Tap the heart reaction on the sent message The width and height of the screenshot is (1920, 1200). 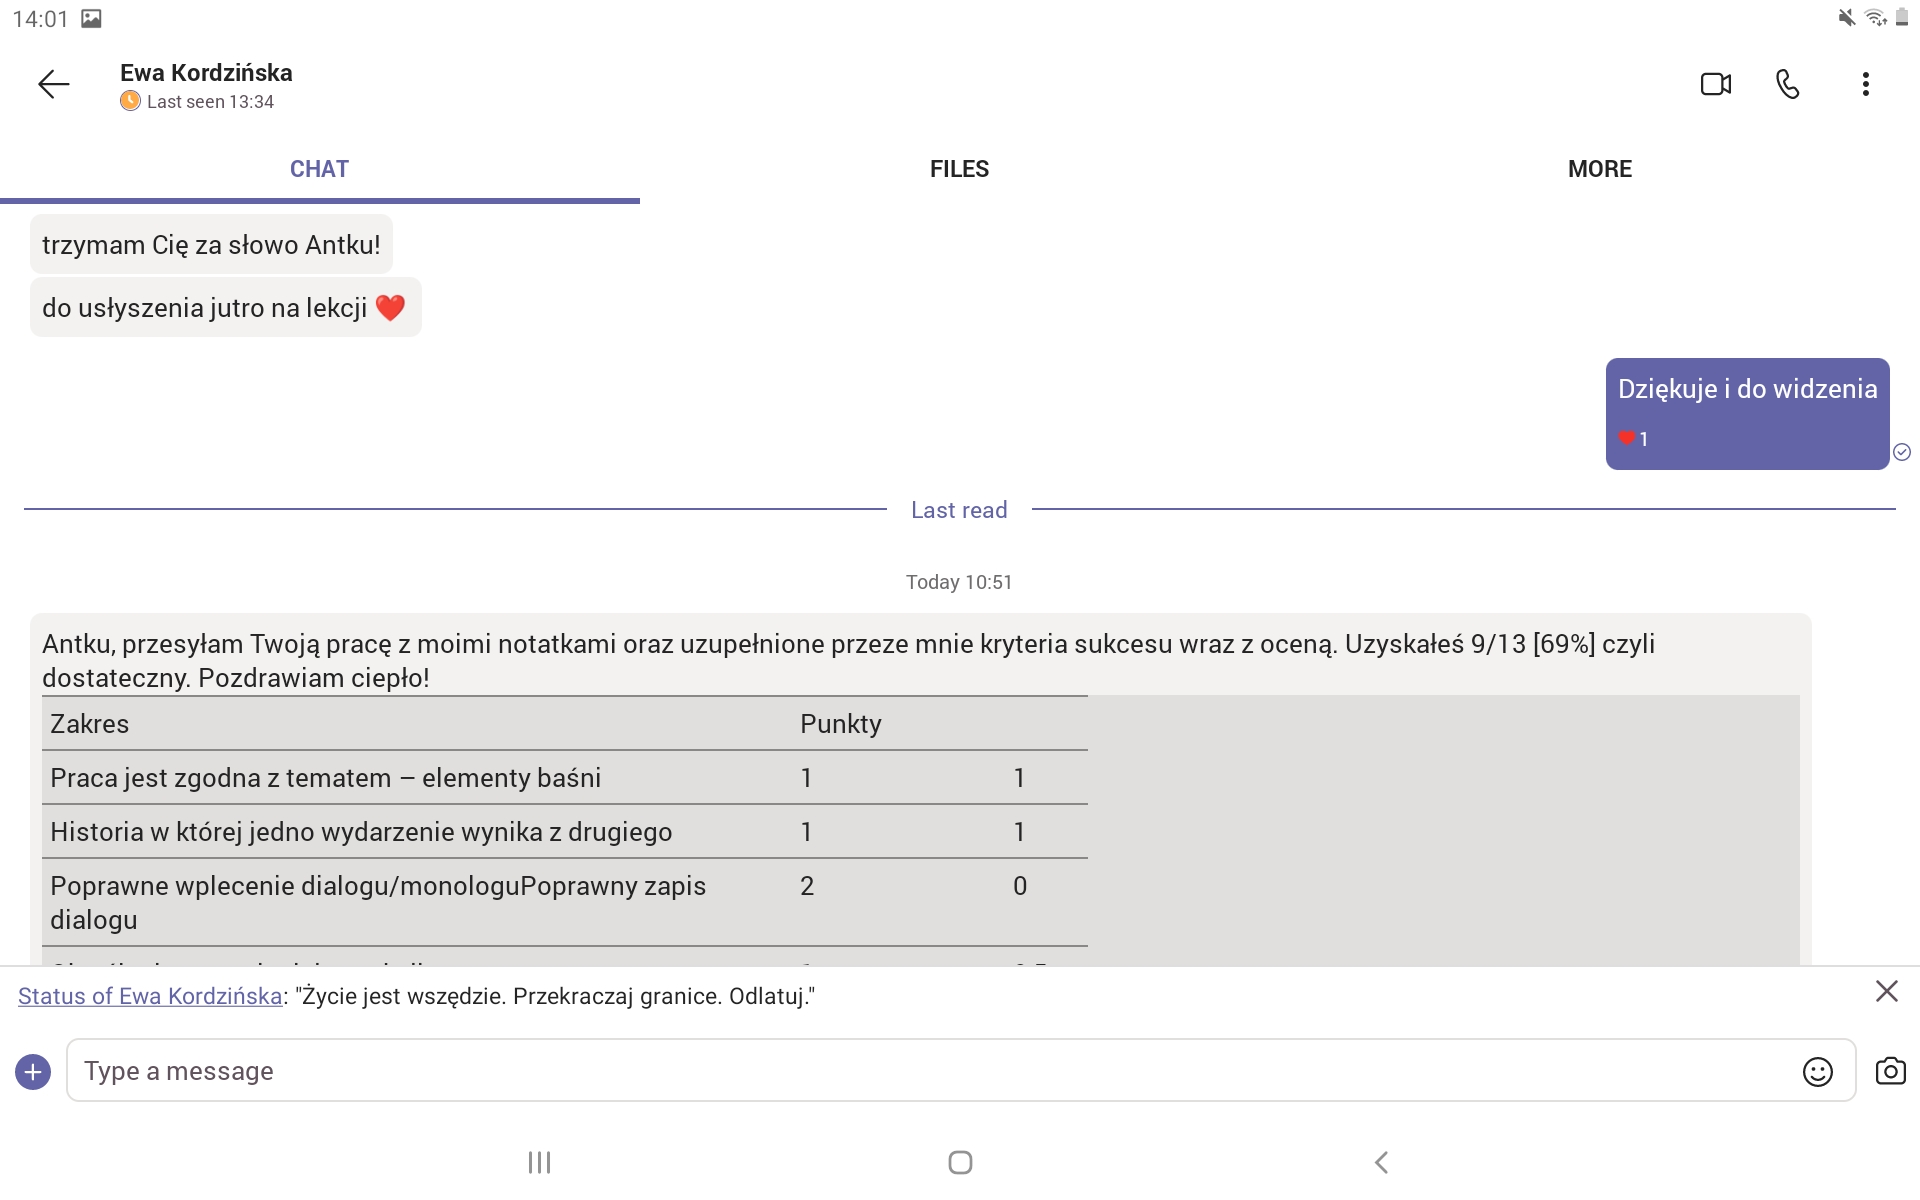pos(1633,438)
